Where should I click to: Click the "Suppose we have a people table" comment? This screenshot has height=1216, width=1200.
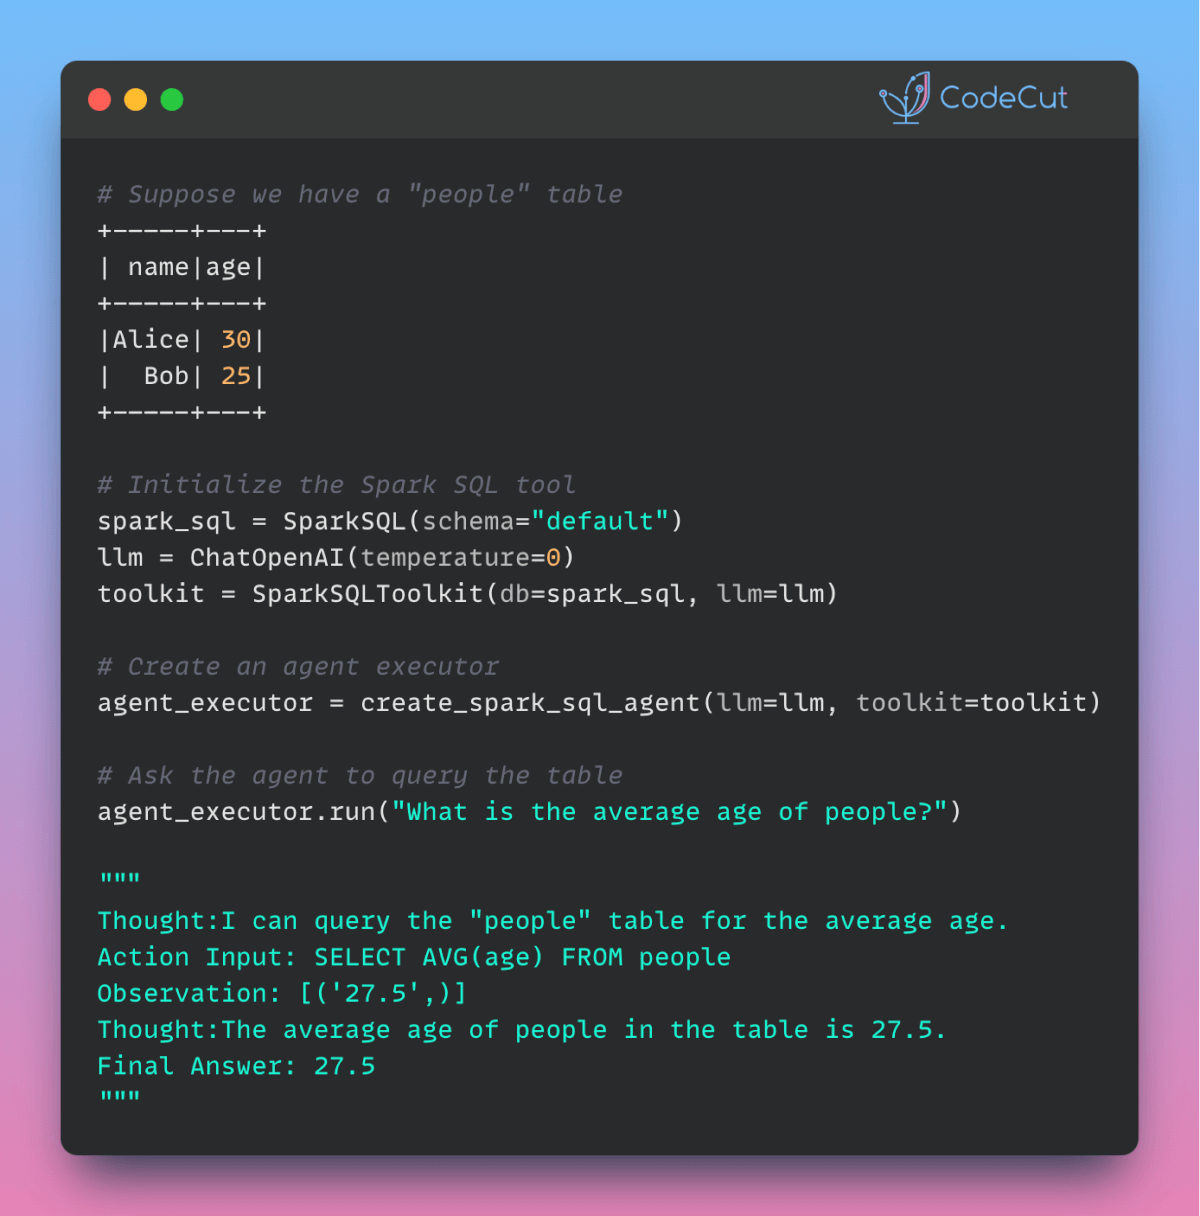(x=360, y=194)
